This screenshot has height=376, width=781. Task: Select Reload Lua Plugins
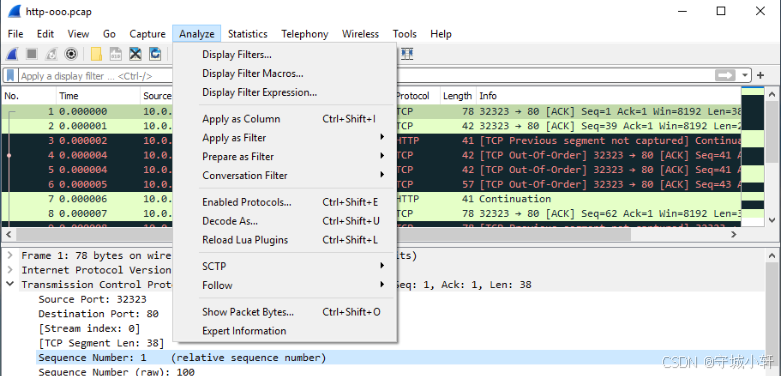[x=285, y=240]
